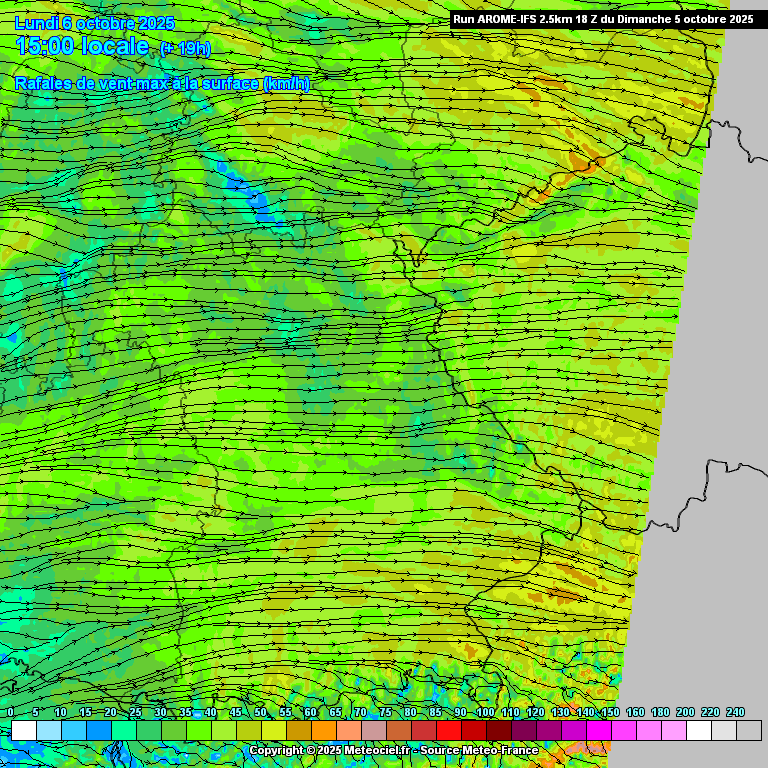Image resolution: width=768 pixels, height=768 pixels.
Task: Click the gray no-data area right of map
Action: pos(720,350)
